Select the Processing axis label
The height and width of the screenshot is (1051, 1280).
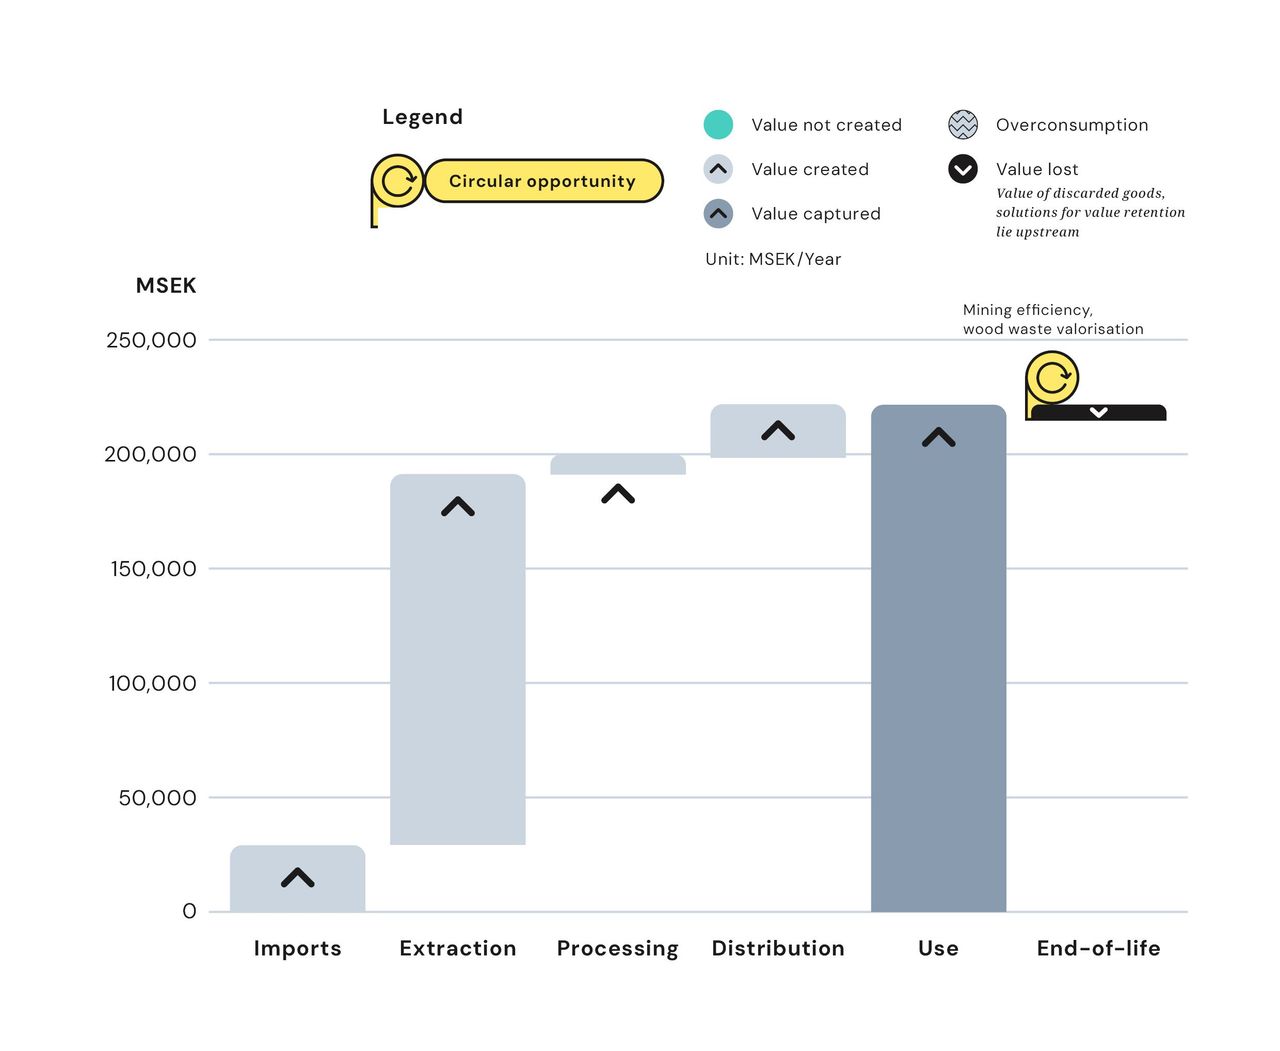point(618,948)
